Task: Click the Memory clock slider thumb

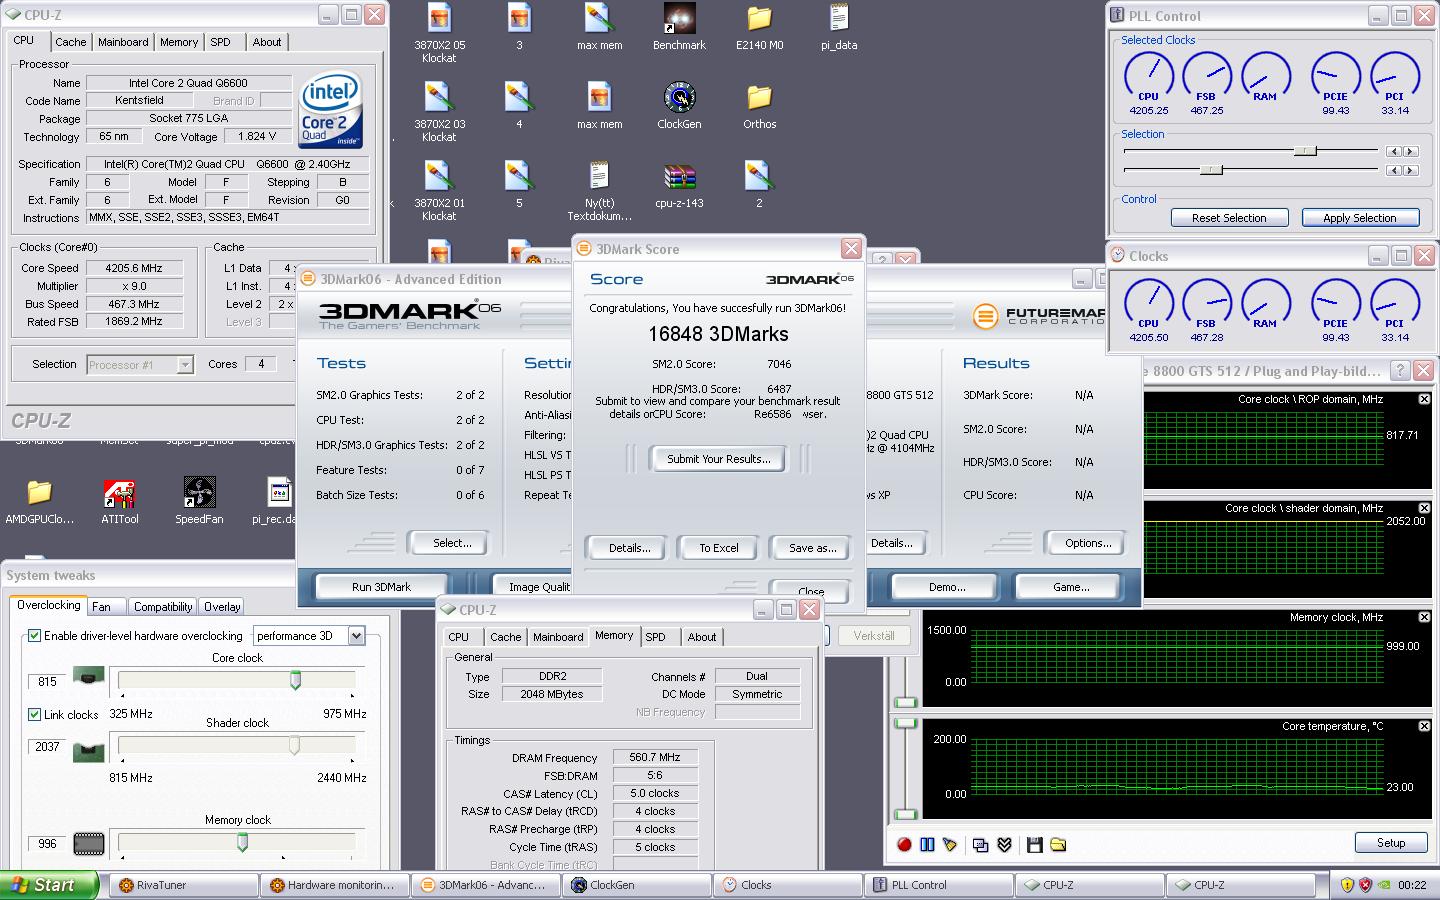Action: (x=242, y=843)
